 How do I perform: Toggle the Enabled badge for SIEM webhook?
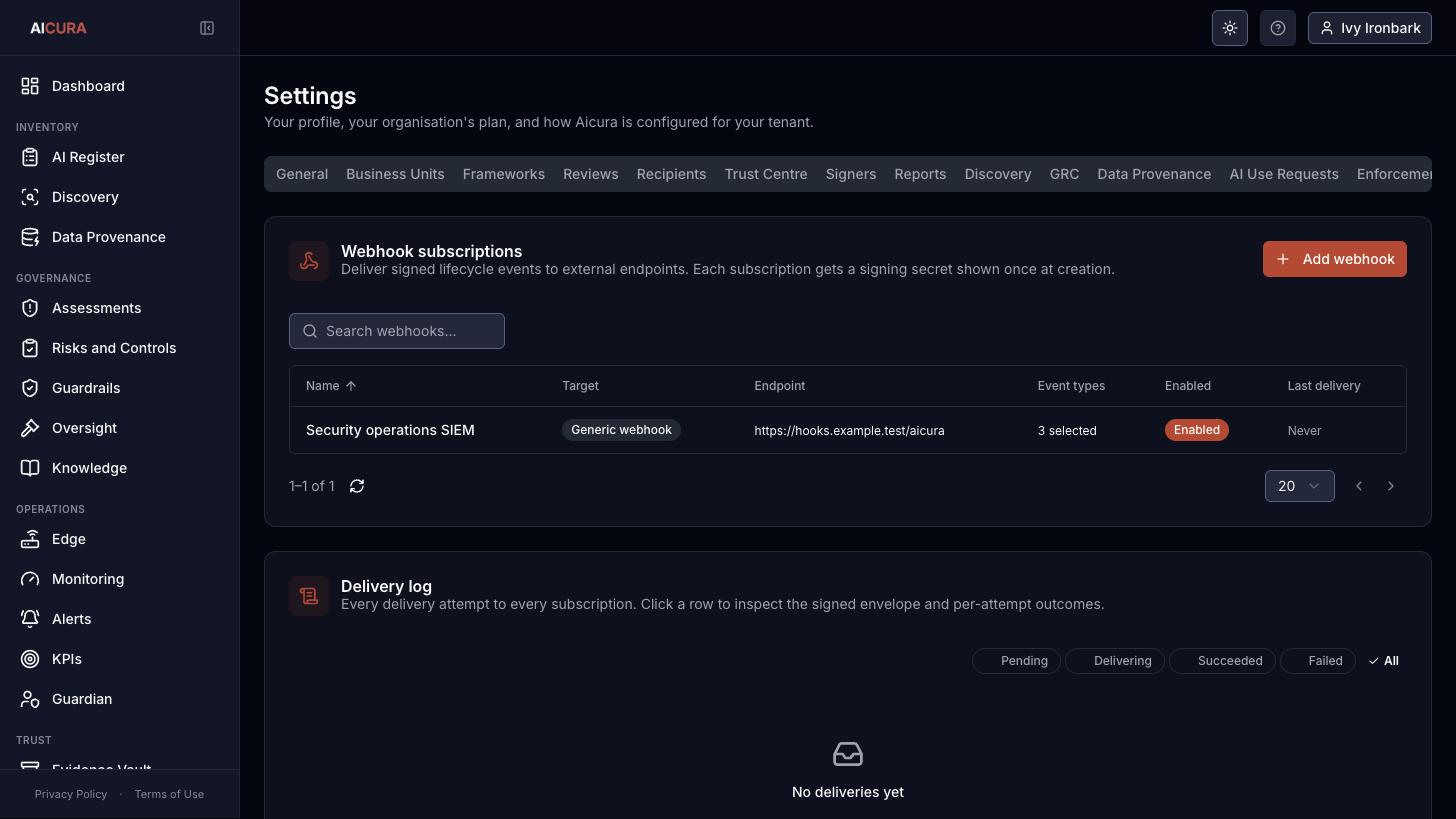pyautogui.click(x=1197, y=430)
